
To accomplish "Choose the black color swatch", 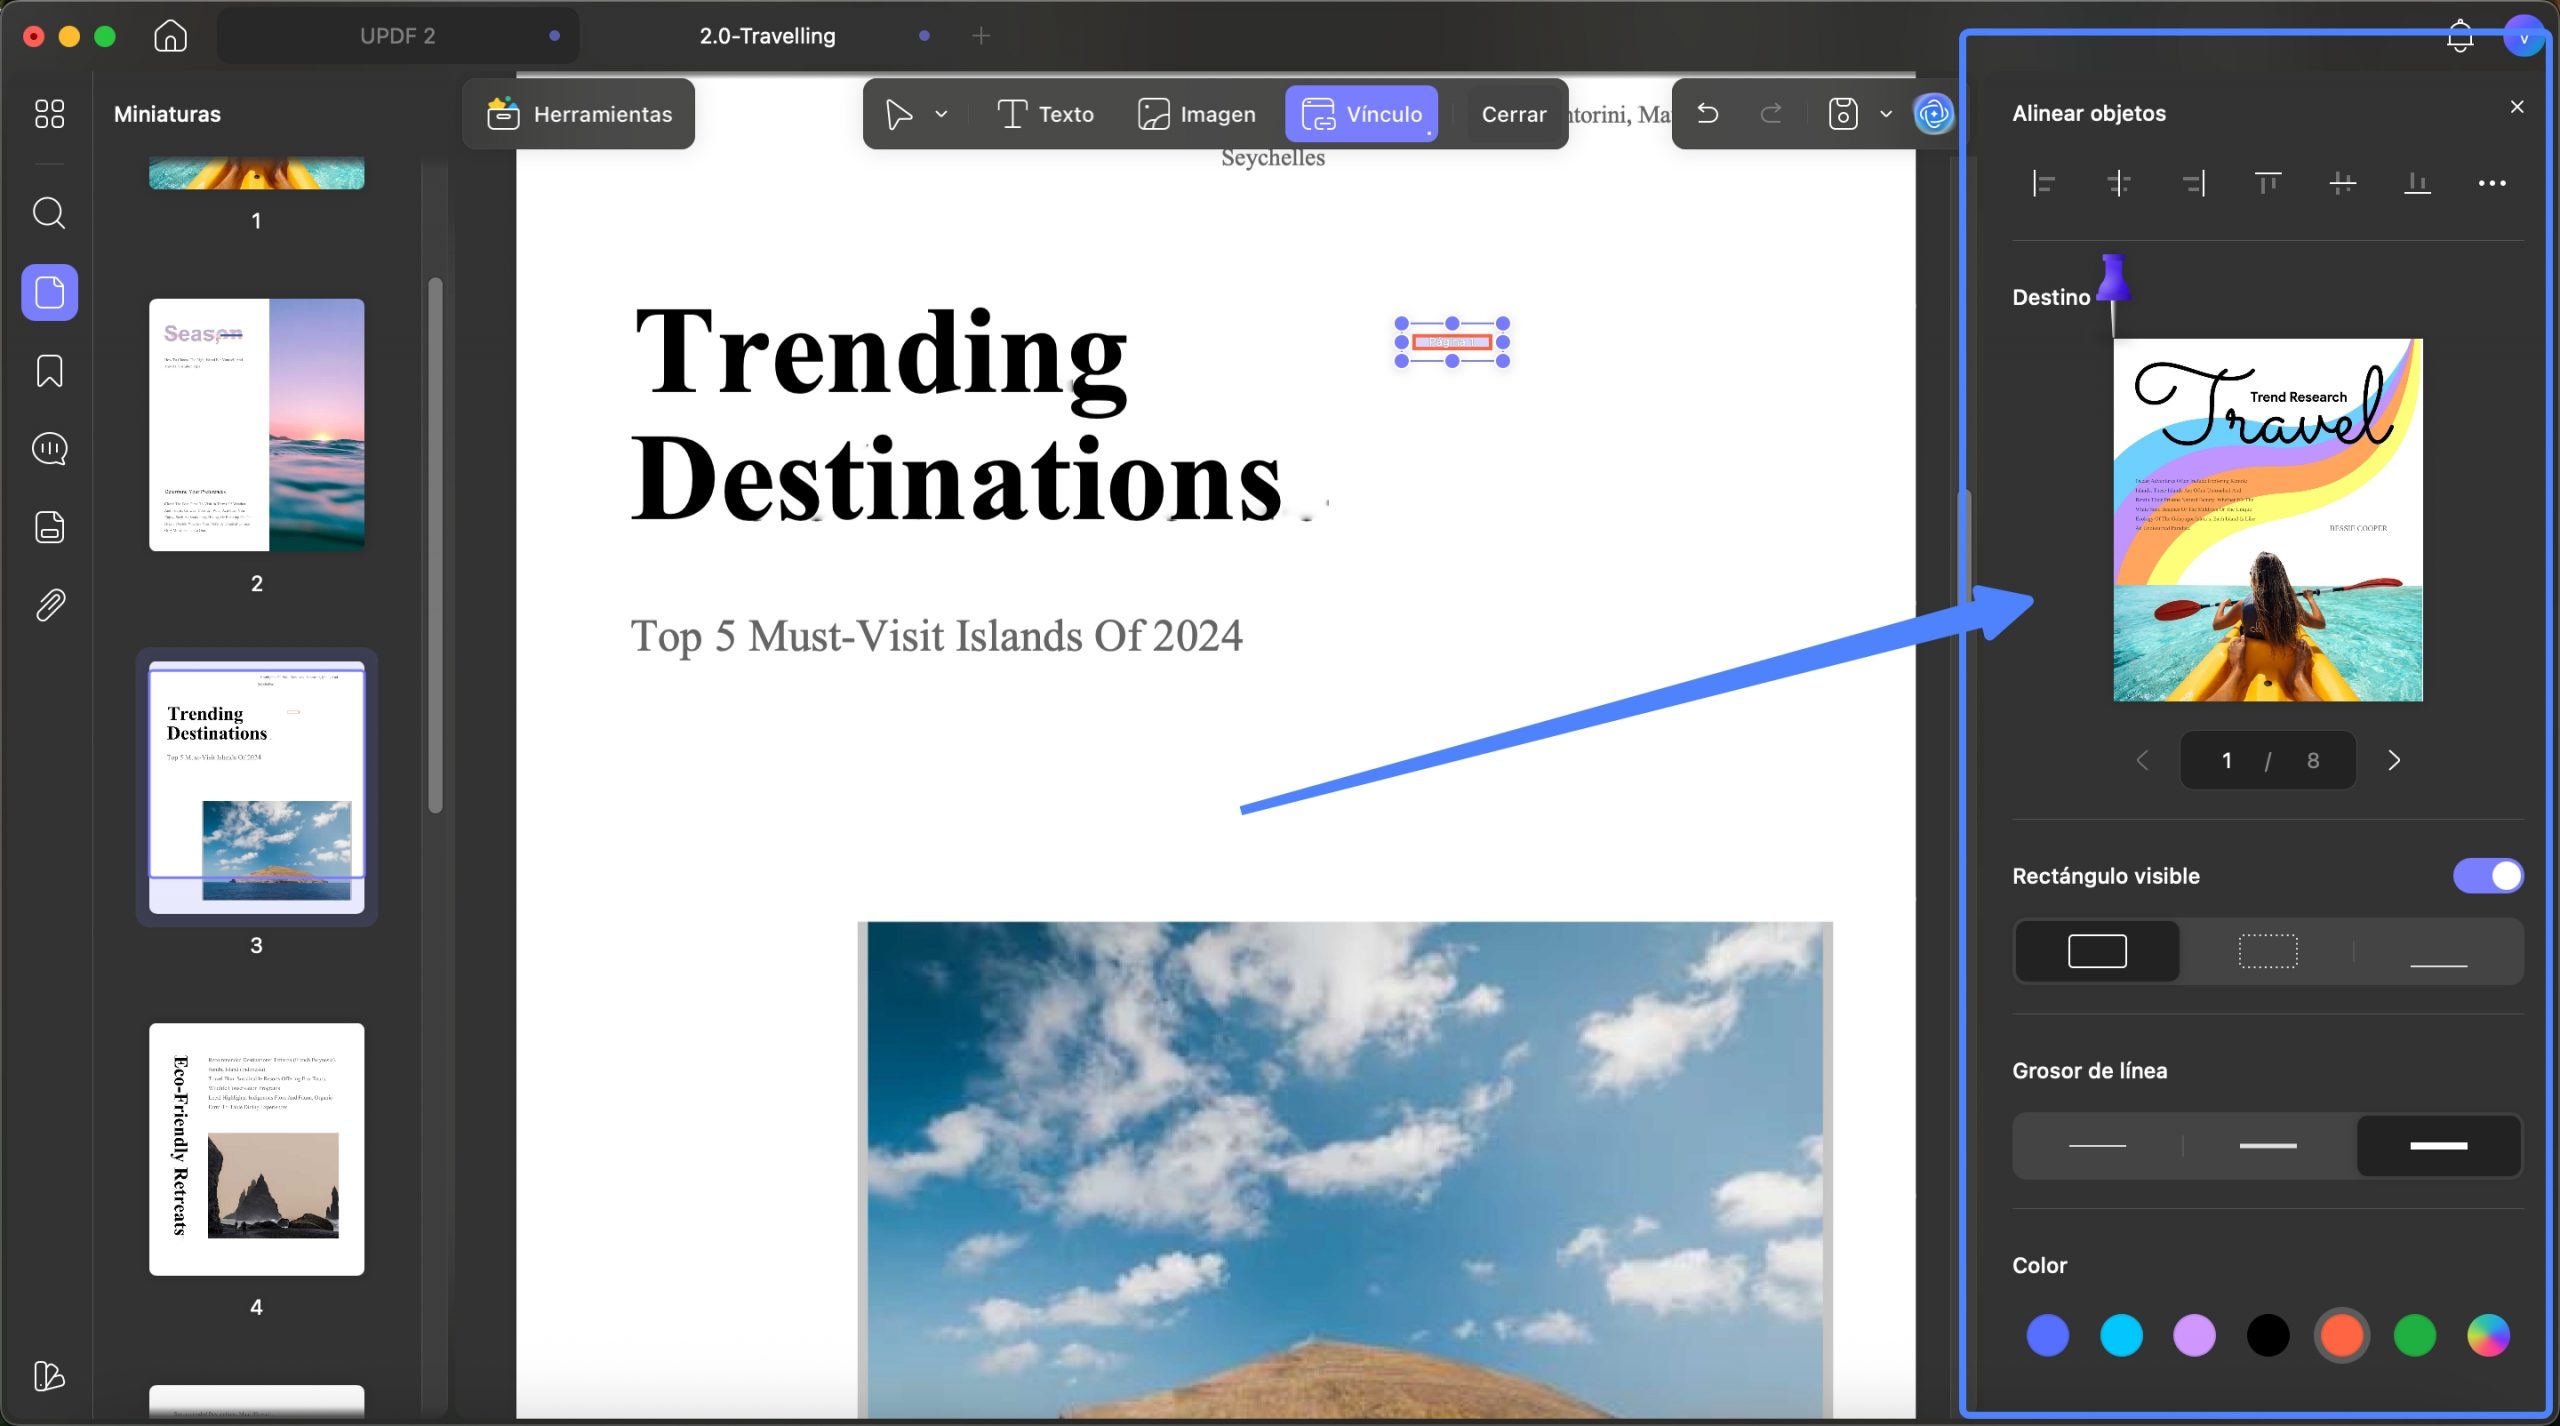I will 2268,1336.
